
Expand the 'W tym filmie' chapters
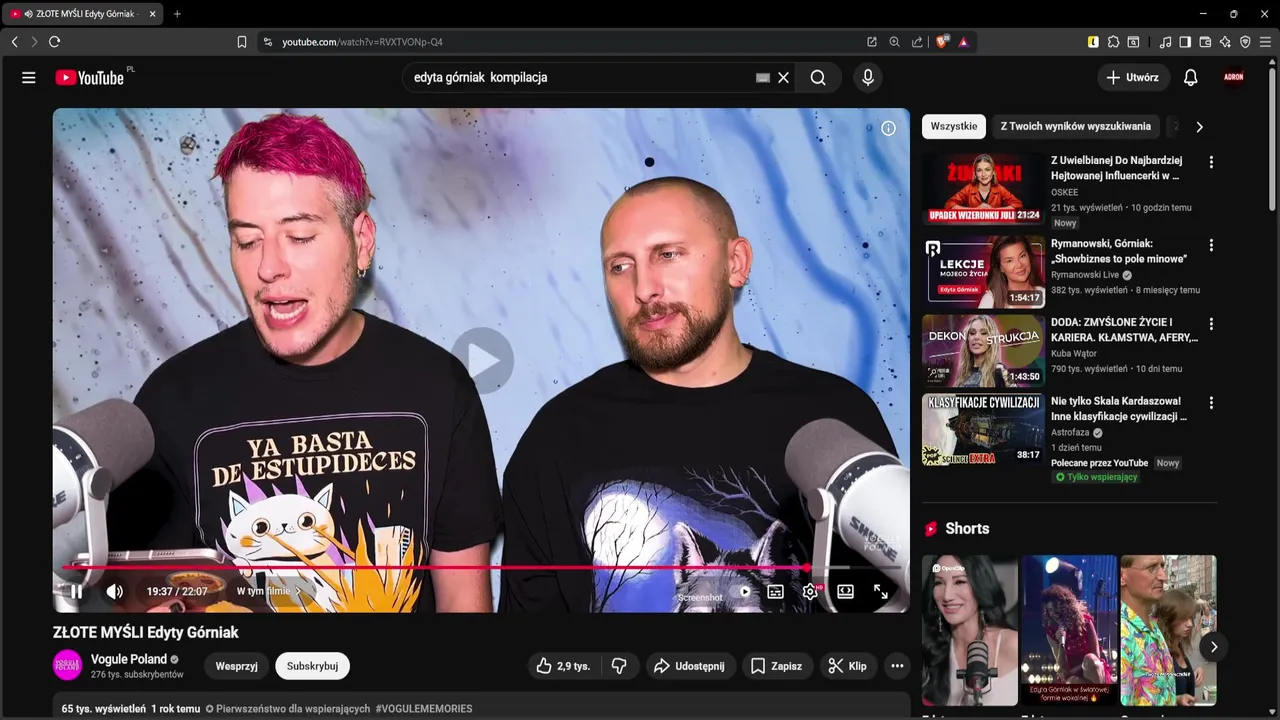coord(269,591)
